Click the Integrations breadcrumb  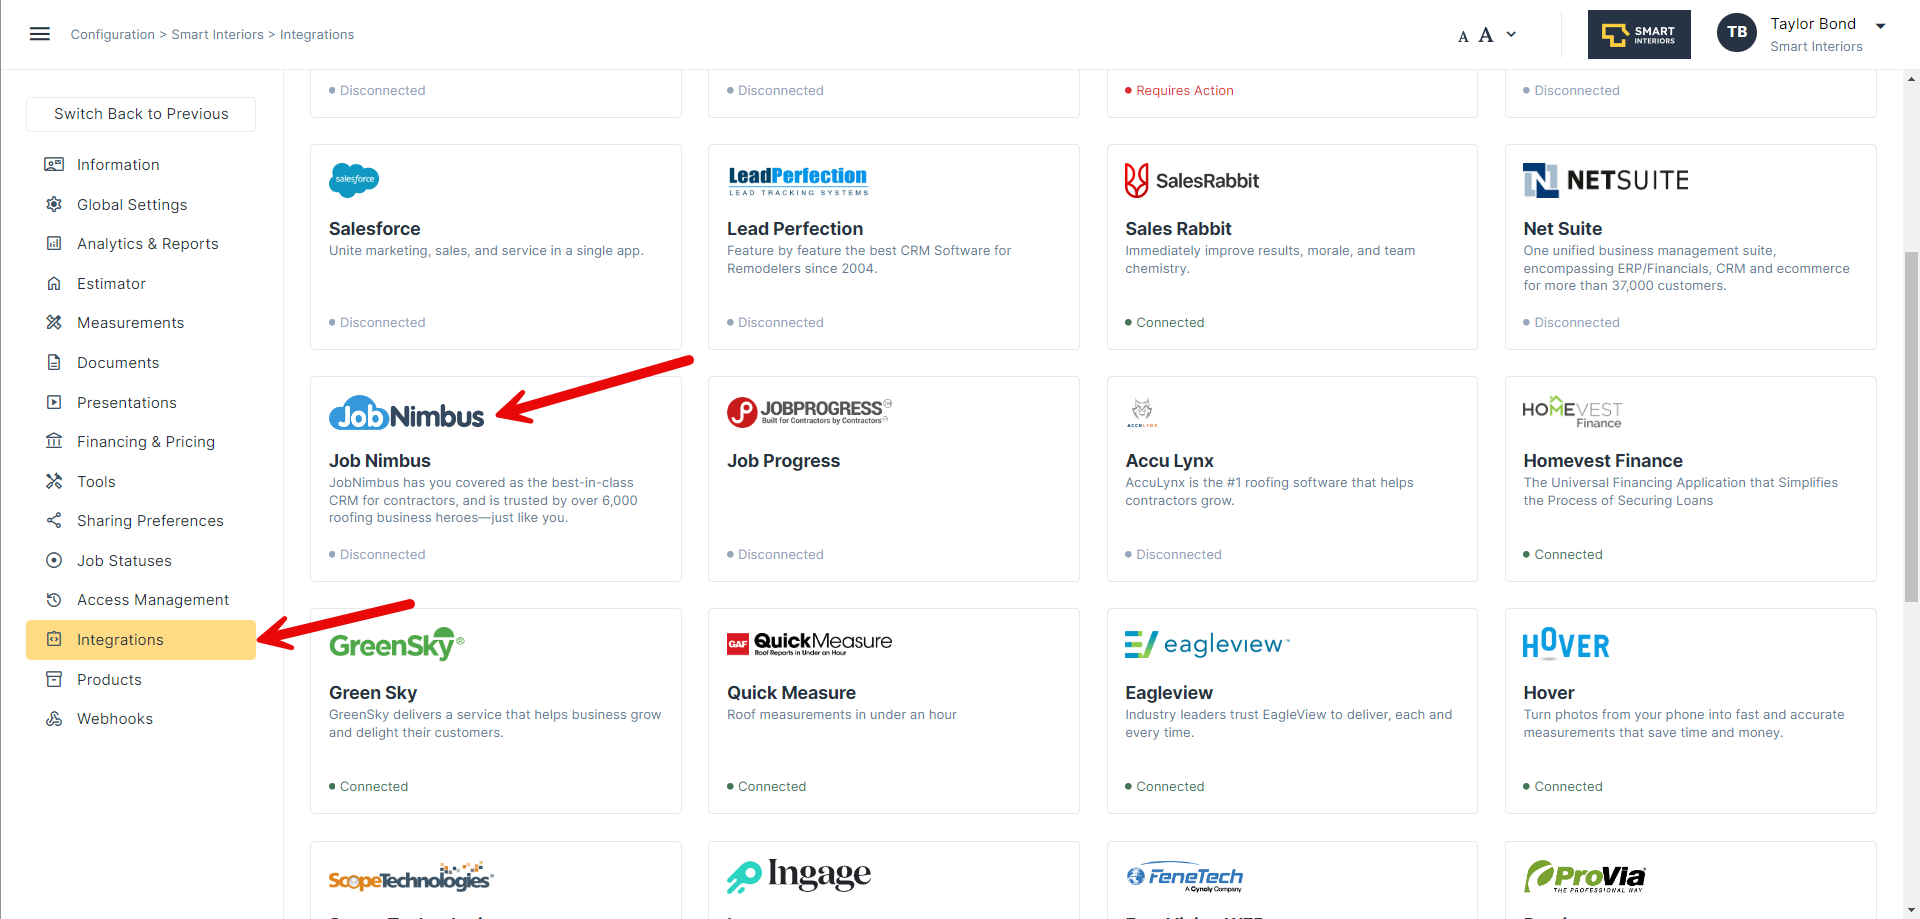(317, 34)
